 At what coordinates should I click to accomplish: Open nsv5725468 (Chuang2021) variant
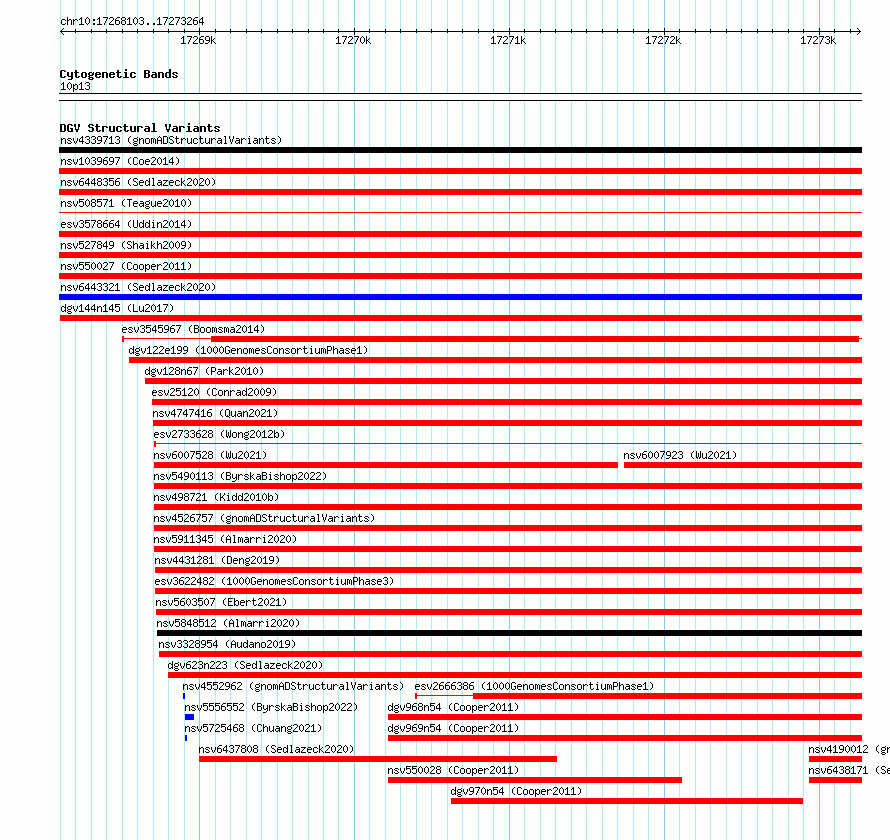(x=253, y=728)
